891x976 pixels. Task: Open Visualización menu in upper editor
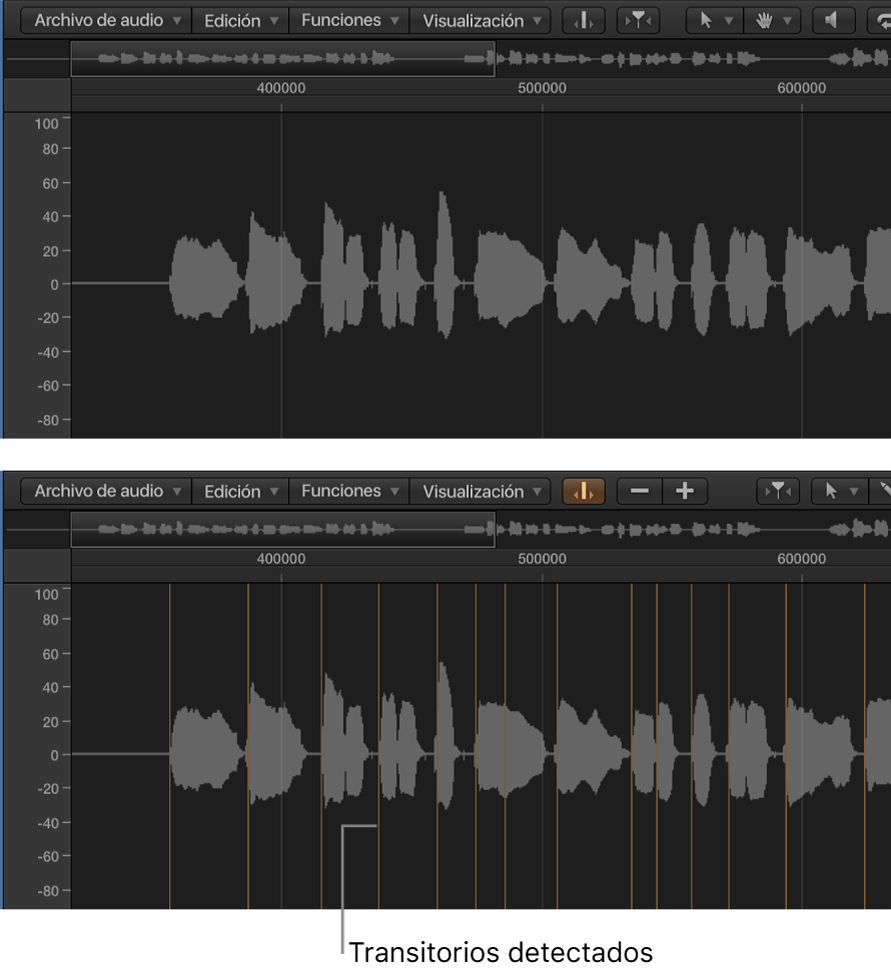481,21
